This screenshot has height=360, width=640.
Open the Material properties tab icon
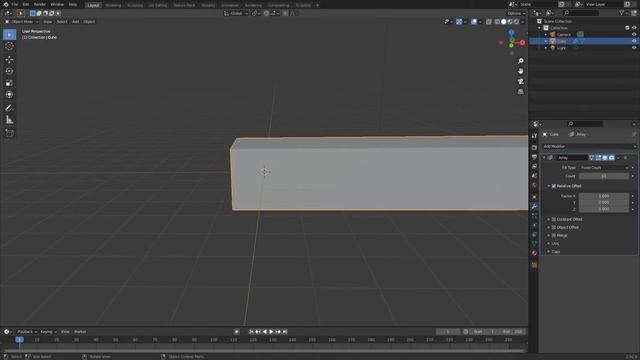(534, 253)
